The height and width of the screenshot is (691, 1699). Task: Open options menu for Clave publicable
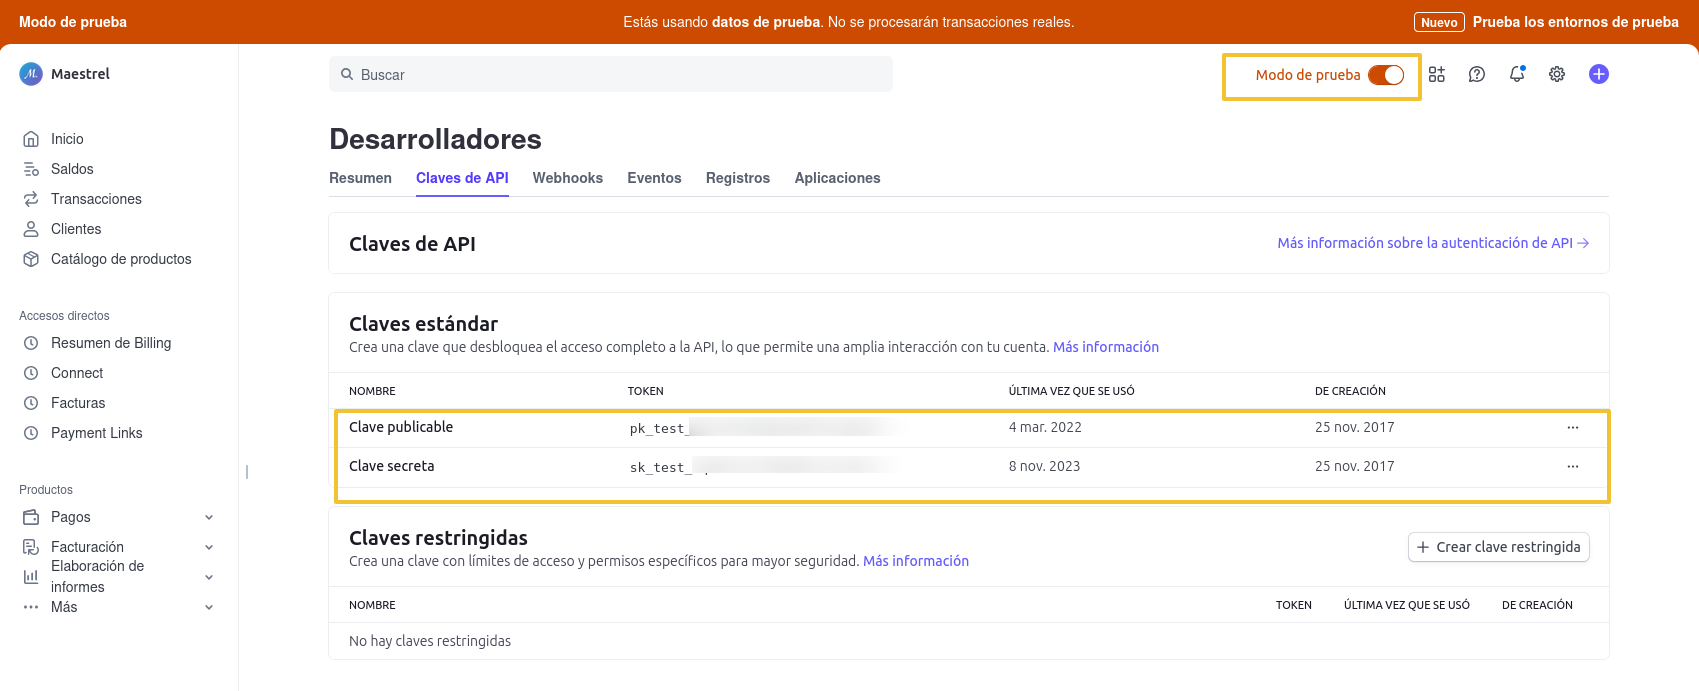tap(1573, 428)
